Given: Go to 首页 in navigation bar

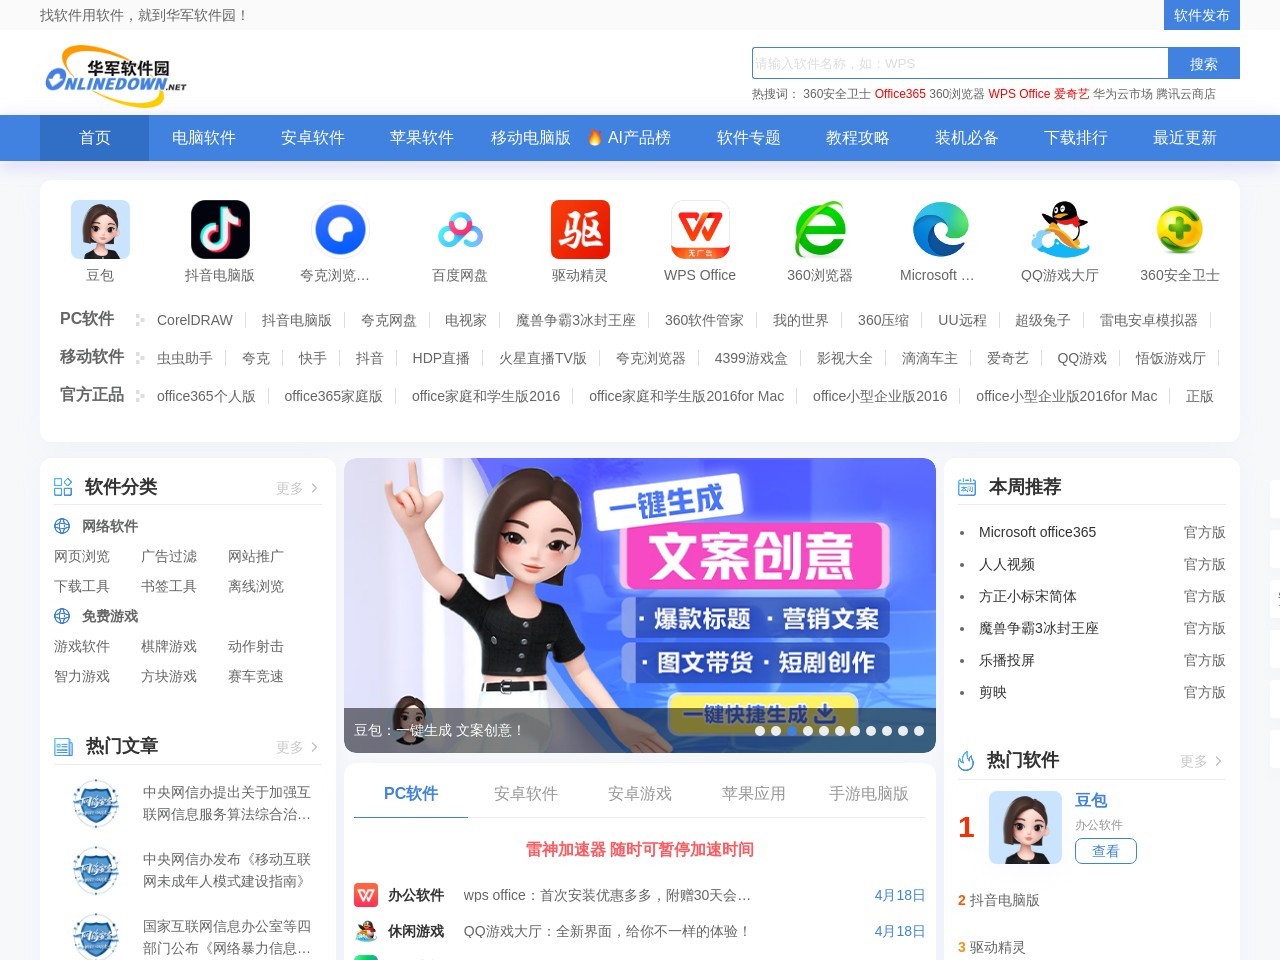Looking at the screenshot, I should click(x=95, y=138).
